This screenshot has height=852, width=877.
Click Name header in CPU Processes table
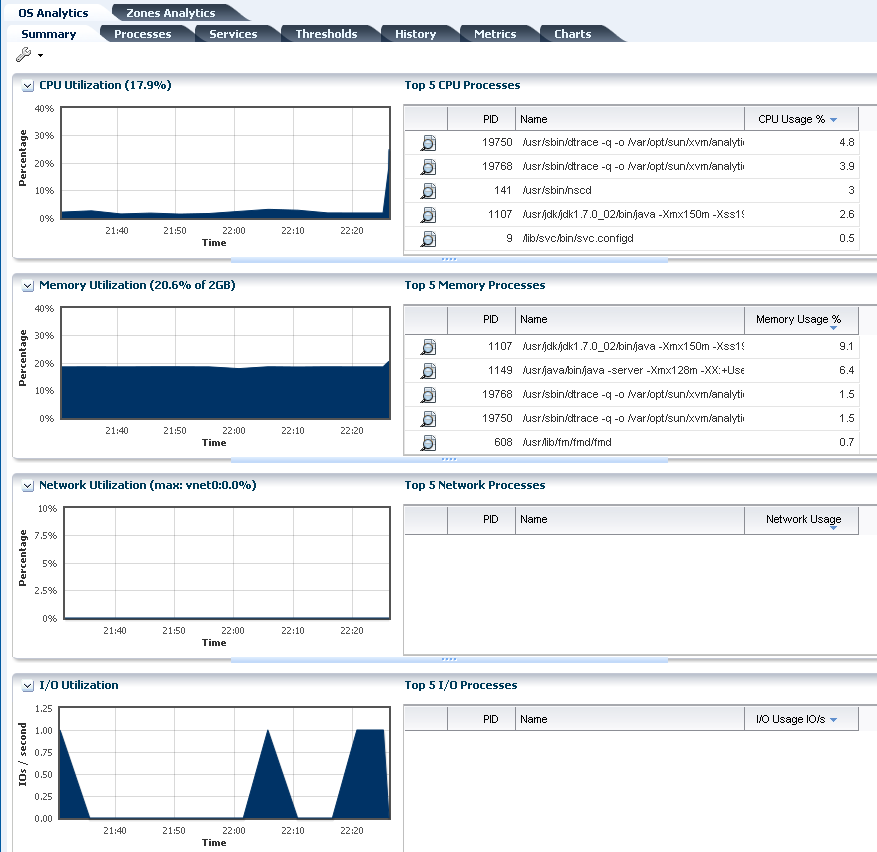[630, 119]
